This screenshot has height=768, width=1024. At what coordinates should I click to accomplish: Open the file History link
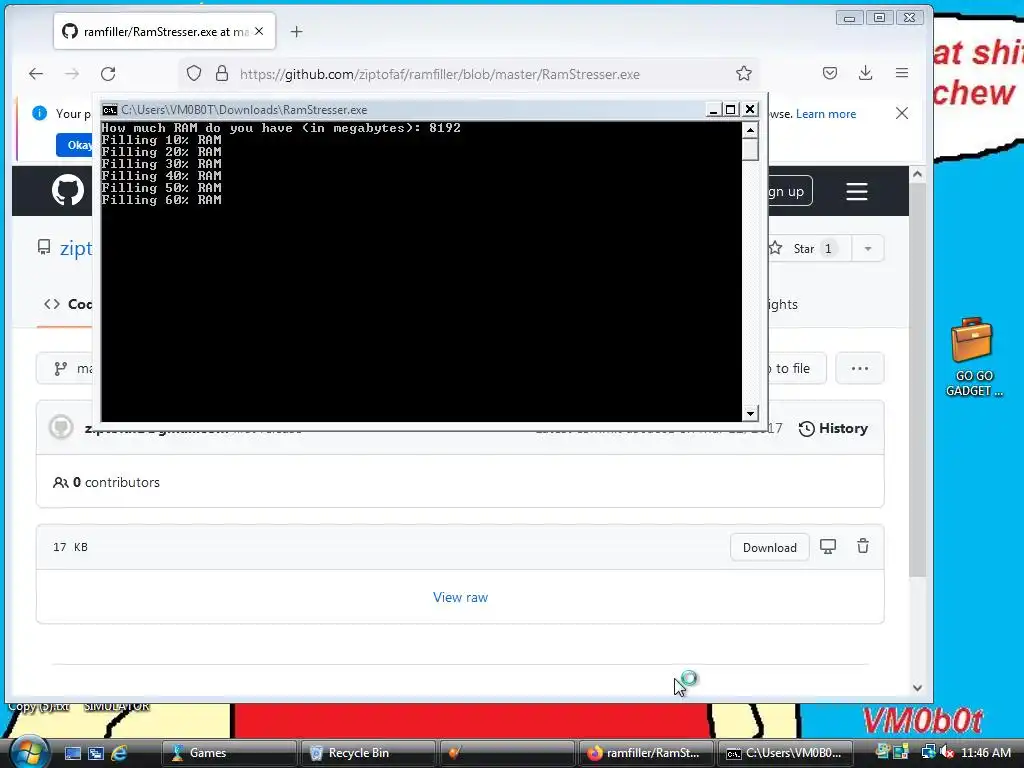[833, 428]
